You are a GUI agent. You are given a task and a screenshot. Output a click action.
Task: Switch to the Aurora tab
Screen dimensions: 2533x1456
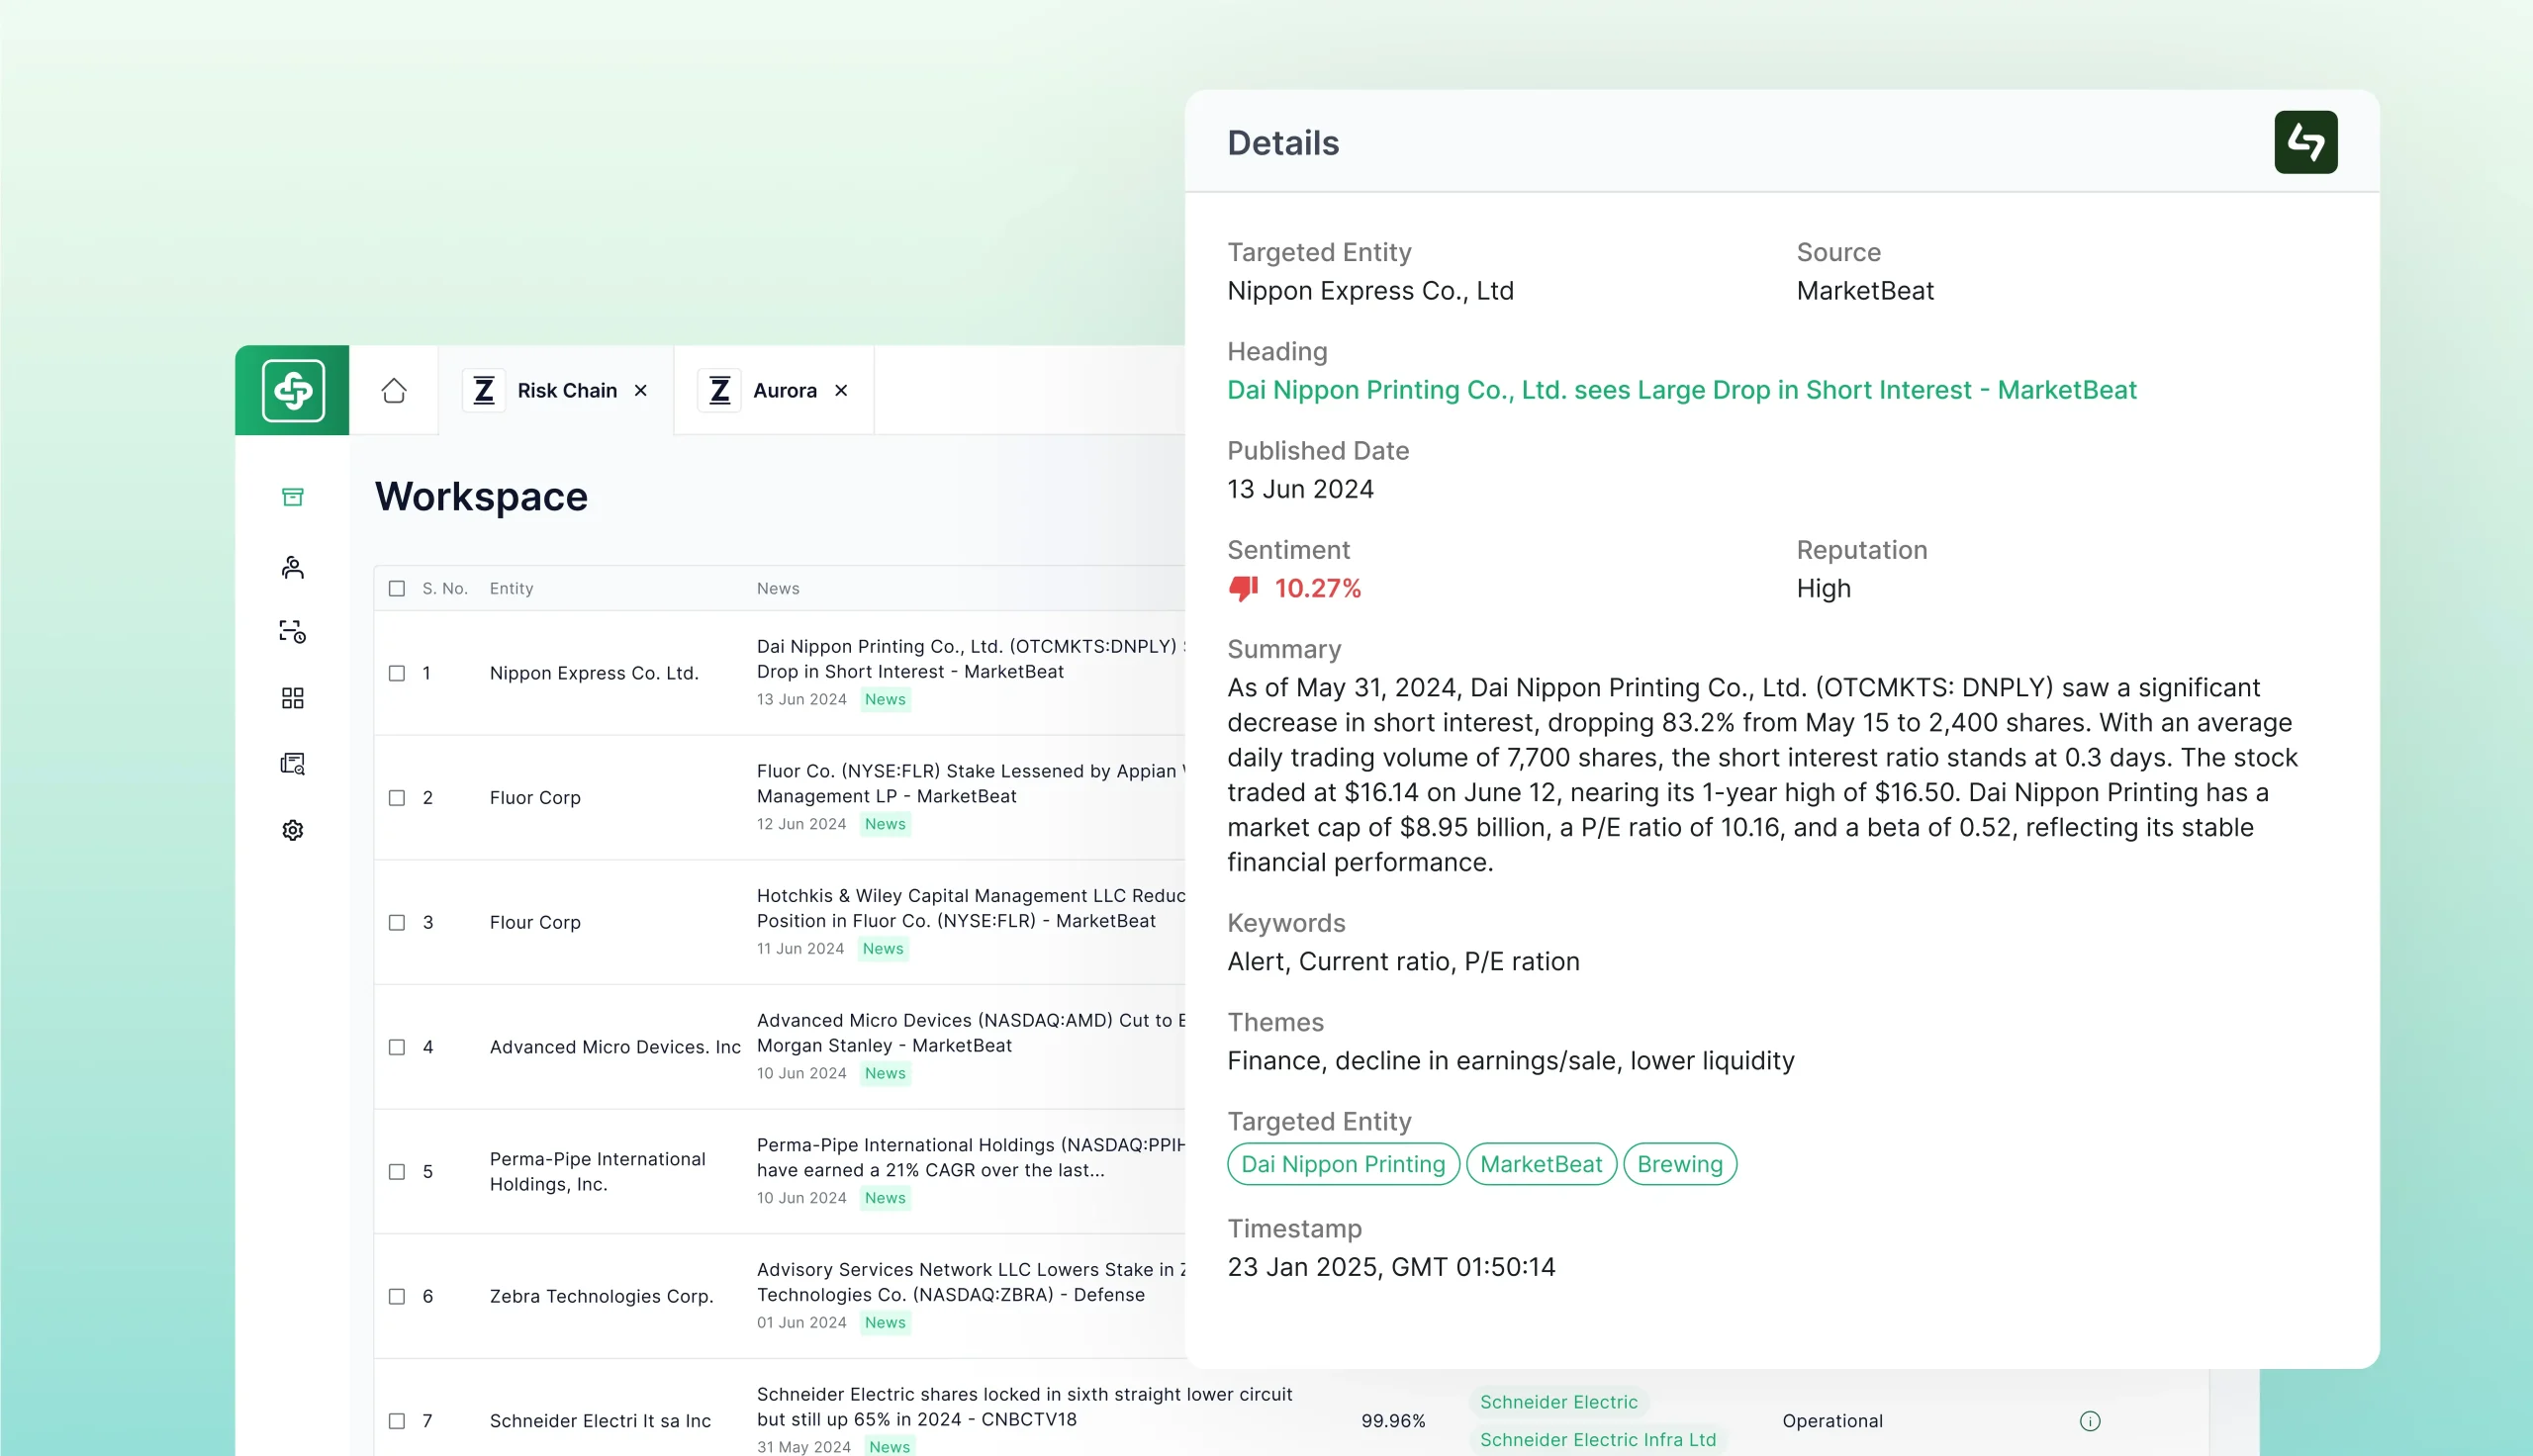coord(784,390)
